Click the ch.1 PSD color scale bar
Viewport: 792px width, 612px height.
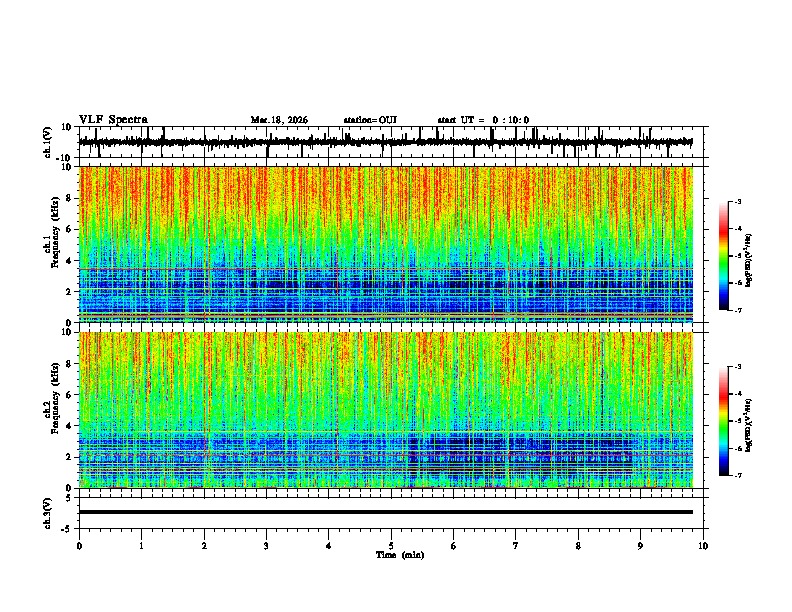point(724,256)
